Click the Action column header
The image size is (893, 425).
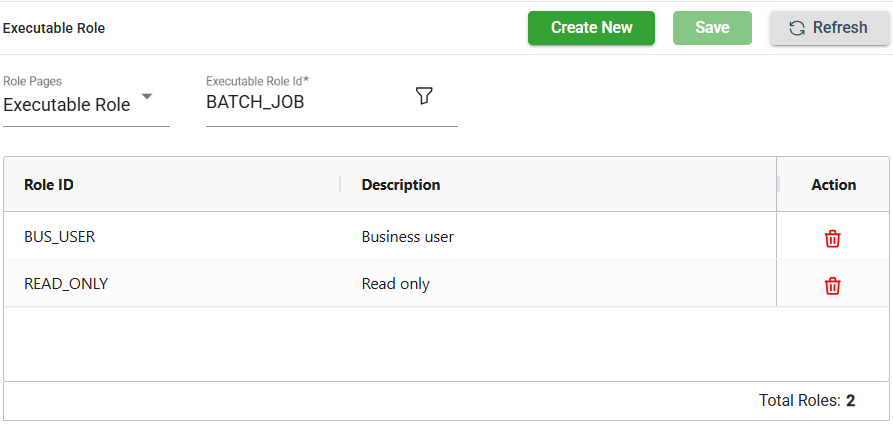point(833,185)
